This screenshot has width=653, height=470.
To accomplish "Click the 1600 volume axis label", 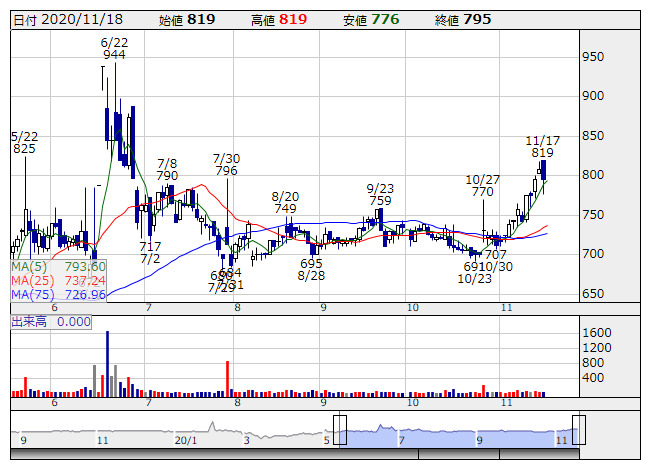I will [x=597, y=333].
